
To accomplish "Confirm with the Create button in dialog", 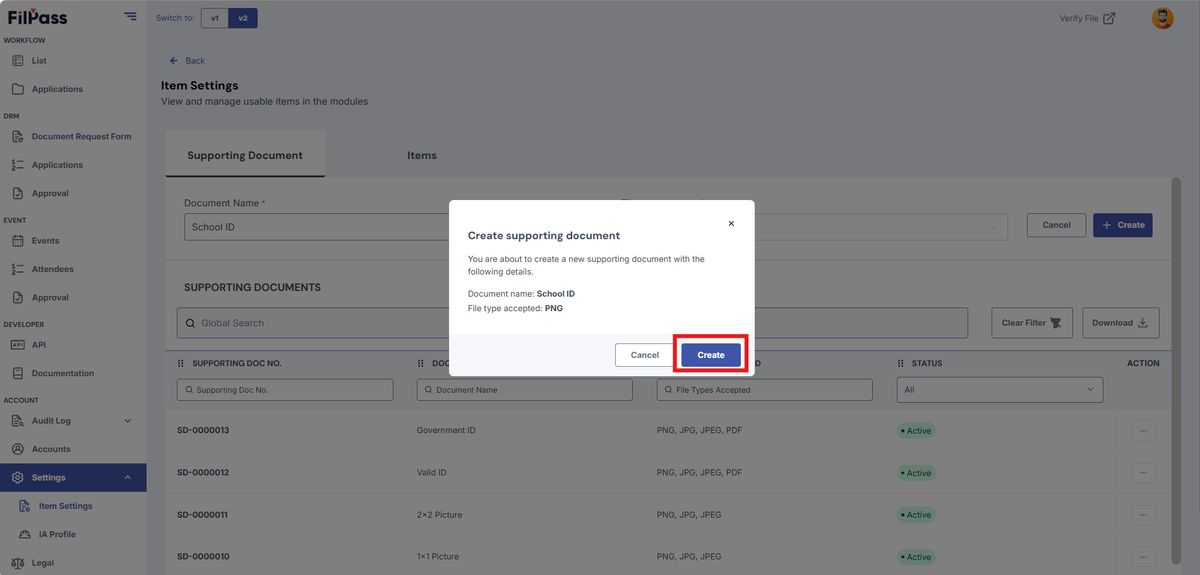I will (711, 355).
